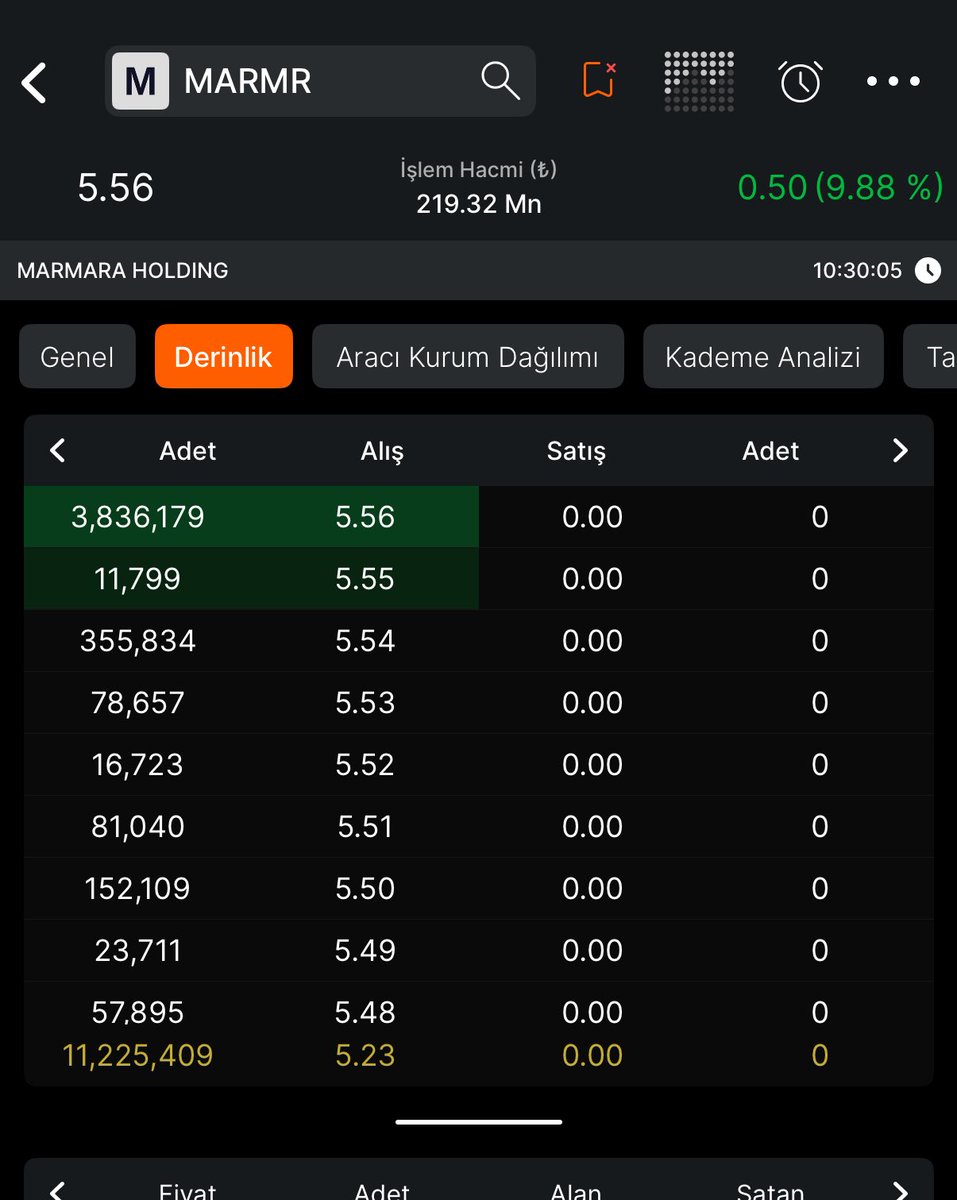Screen dimensions: 957x1200
Task: Tap the Satış column header
Action: (576, 451)
